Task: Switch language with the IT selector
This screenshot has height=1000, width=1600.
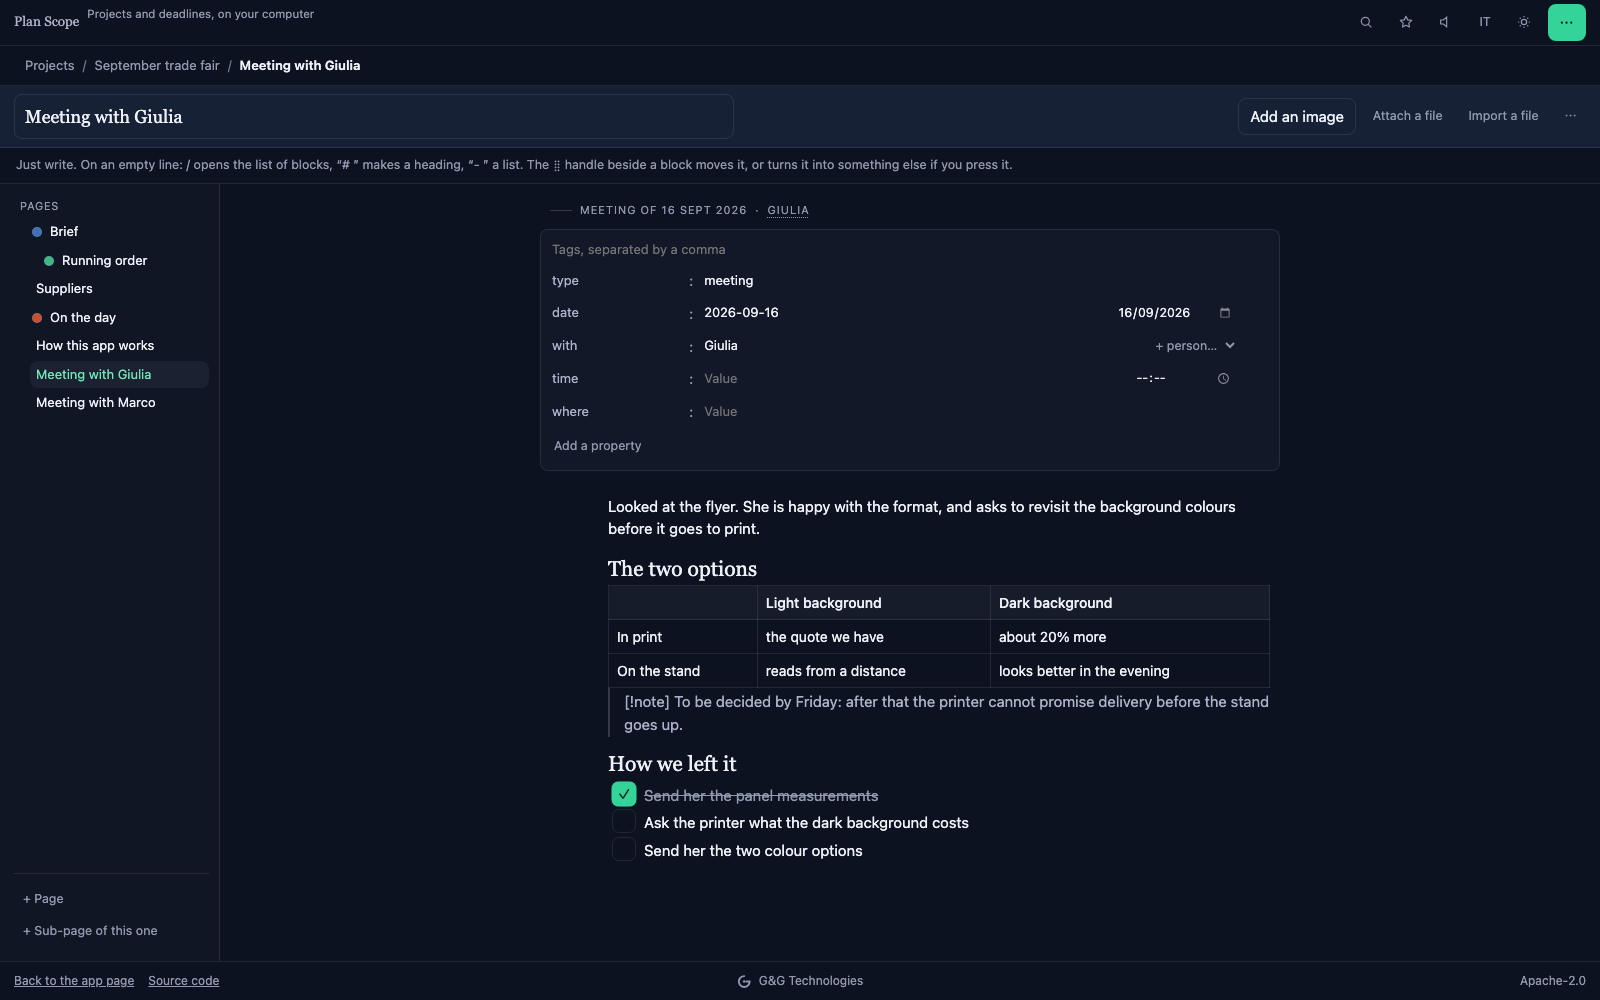Action: pos(1485,22)
